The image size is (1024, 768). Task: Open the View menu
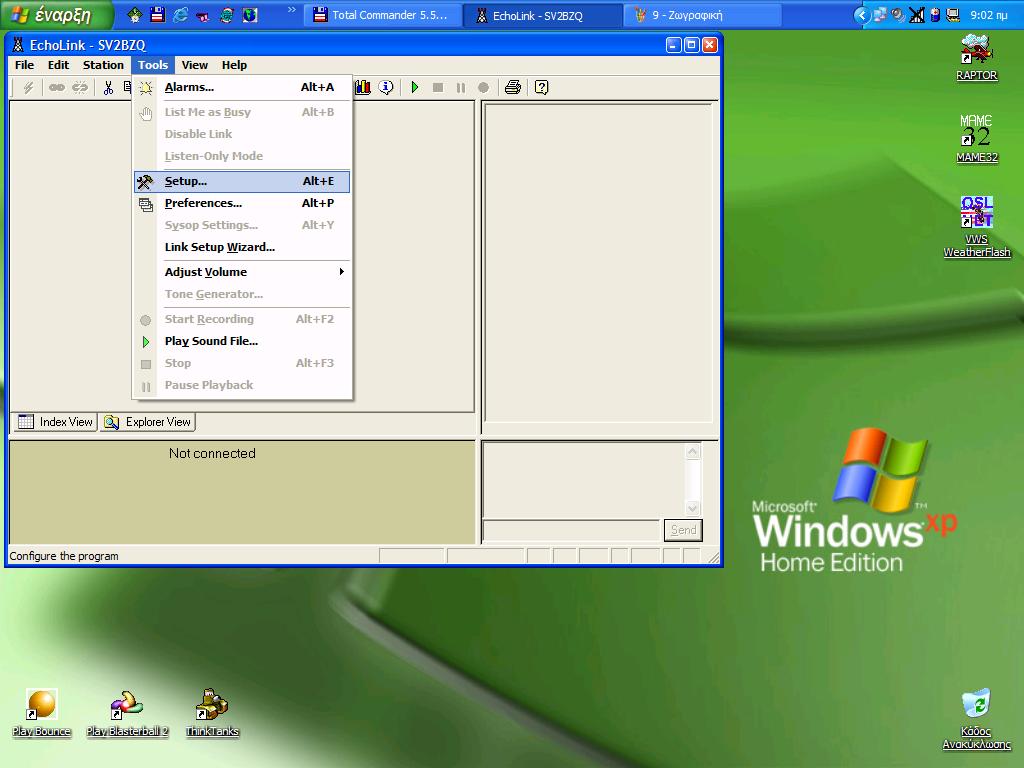tap(195, 65)
